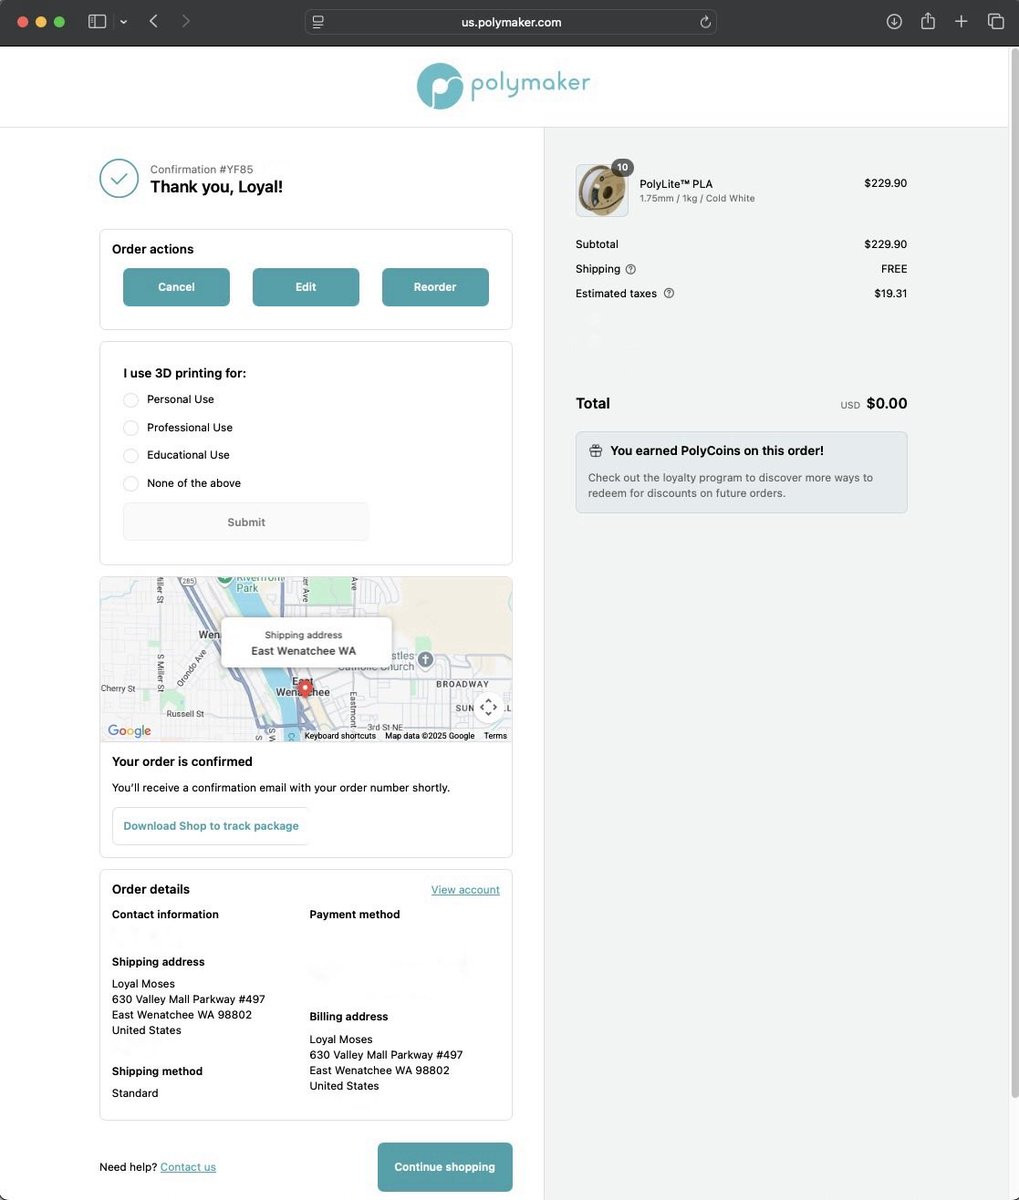Viewport: 1019px width, 1200px height.
Task: Click the map fullscreen toggle icon
Action: pyautogui.click(x=488, y=707)
